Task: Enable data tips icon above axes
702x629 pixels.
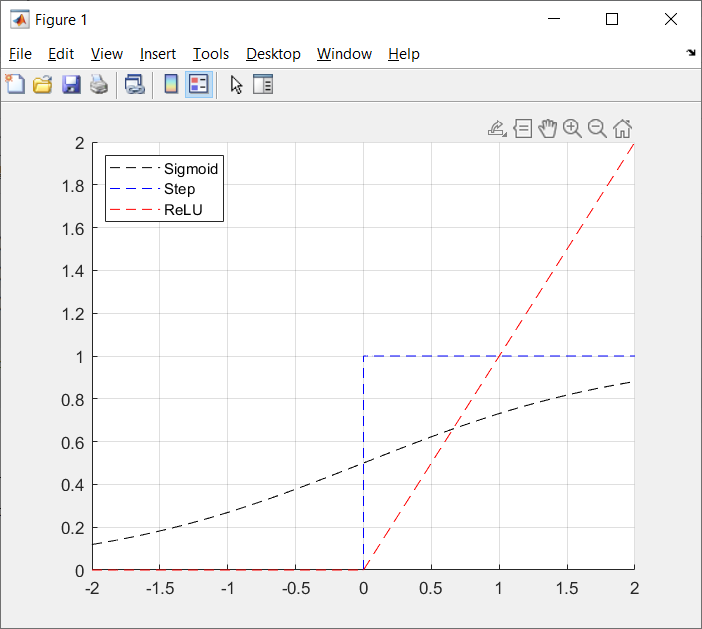Action: [x=522, y=129]
